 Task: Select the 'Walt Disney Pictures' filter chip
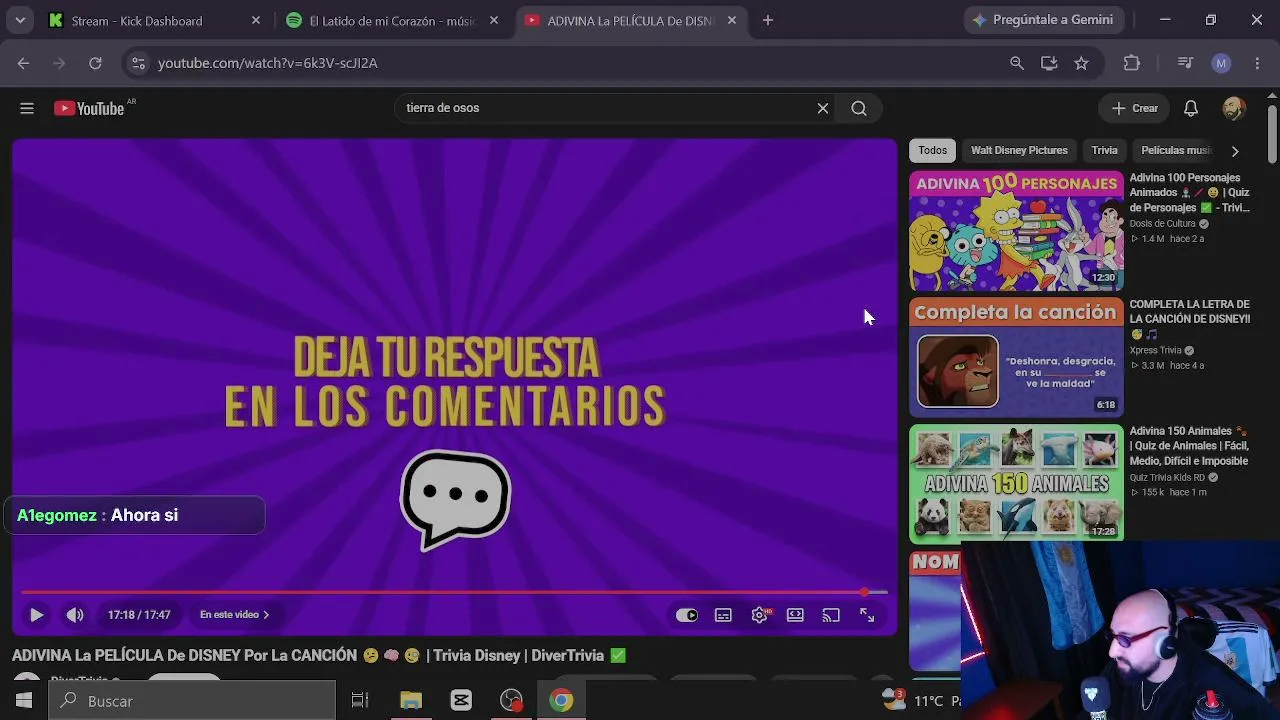[x=1019, y=150]
